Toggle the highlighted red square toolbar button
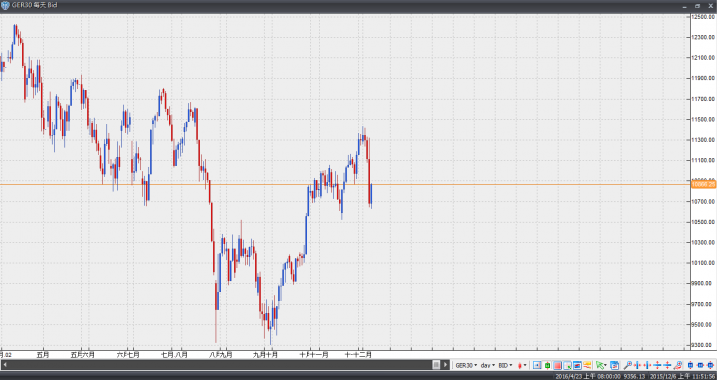This screenshot has height=380, width=720. coord(557,365)
